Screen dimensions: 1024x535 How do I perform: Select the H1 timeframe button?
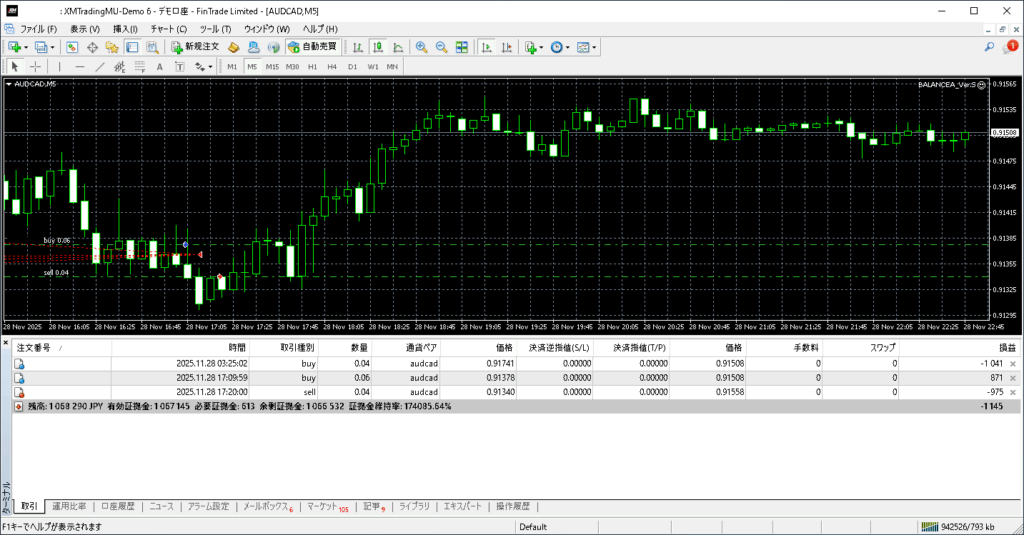313,67
